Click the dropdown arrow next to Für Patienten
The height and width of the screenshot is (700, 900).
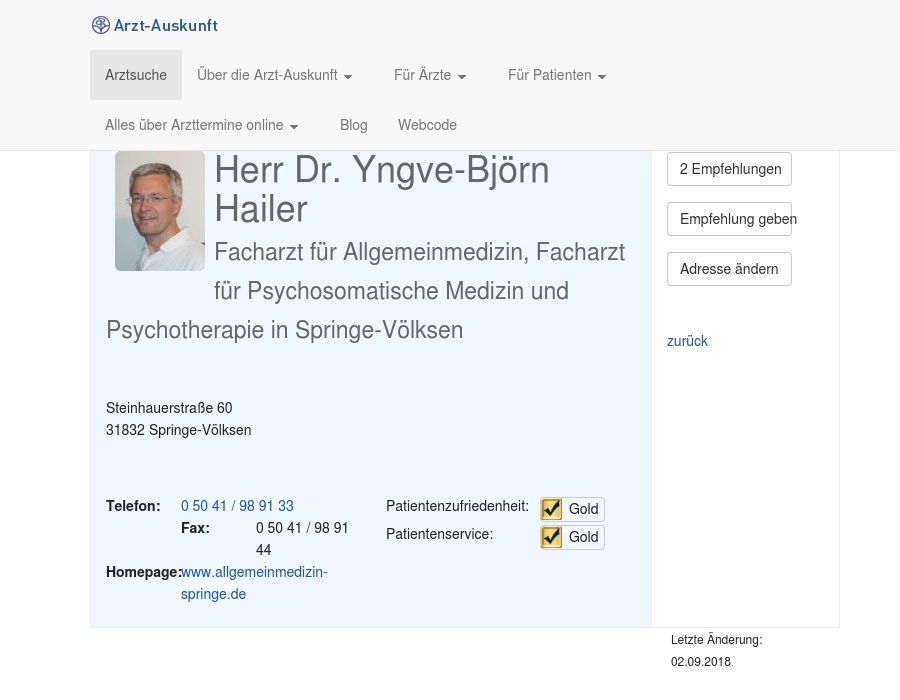point(601,76)
